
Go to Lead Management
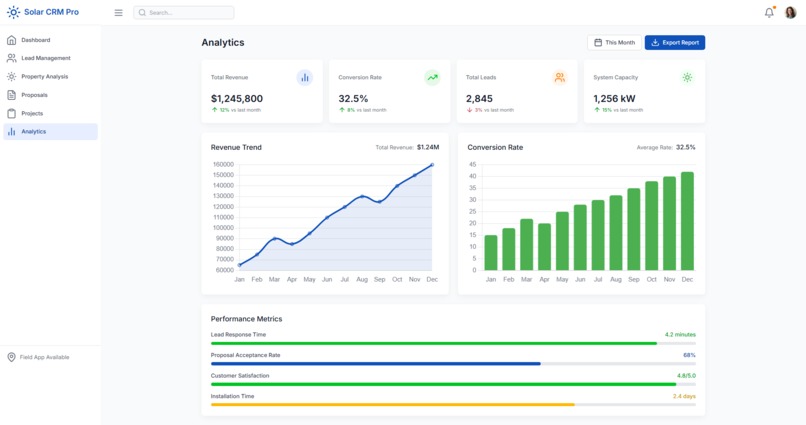coord(50,58)
